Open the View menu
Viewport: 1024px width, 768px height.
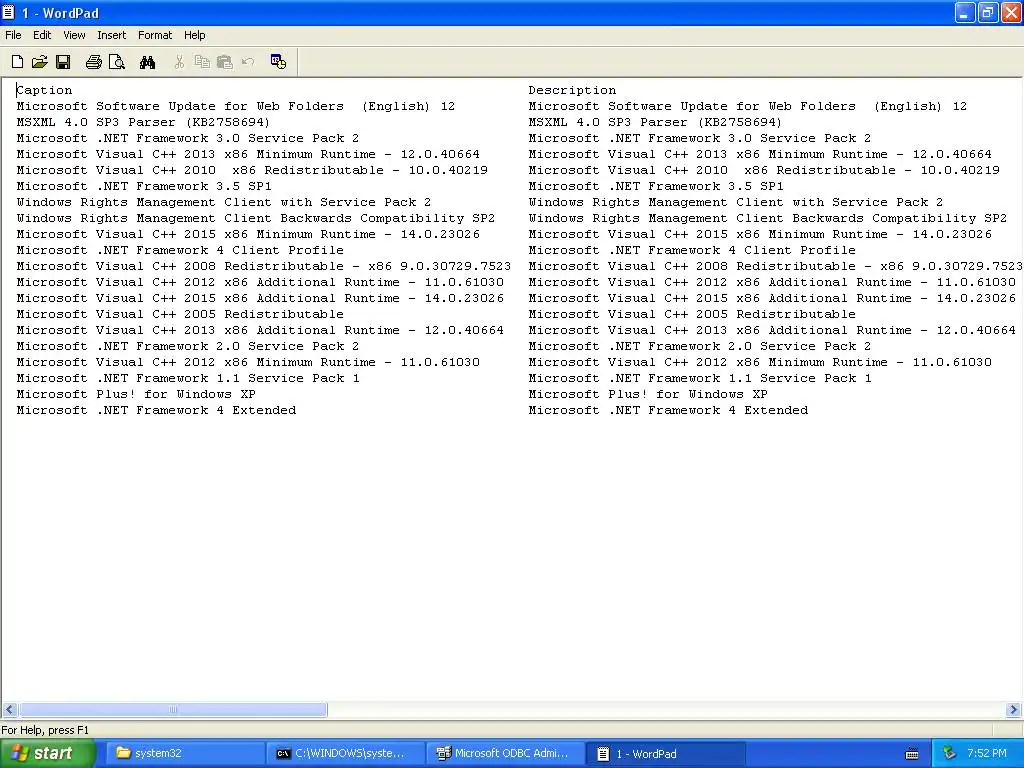(74, 35)
